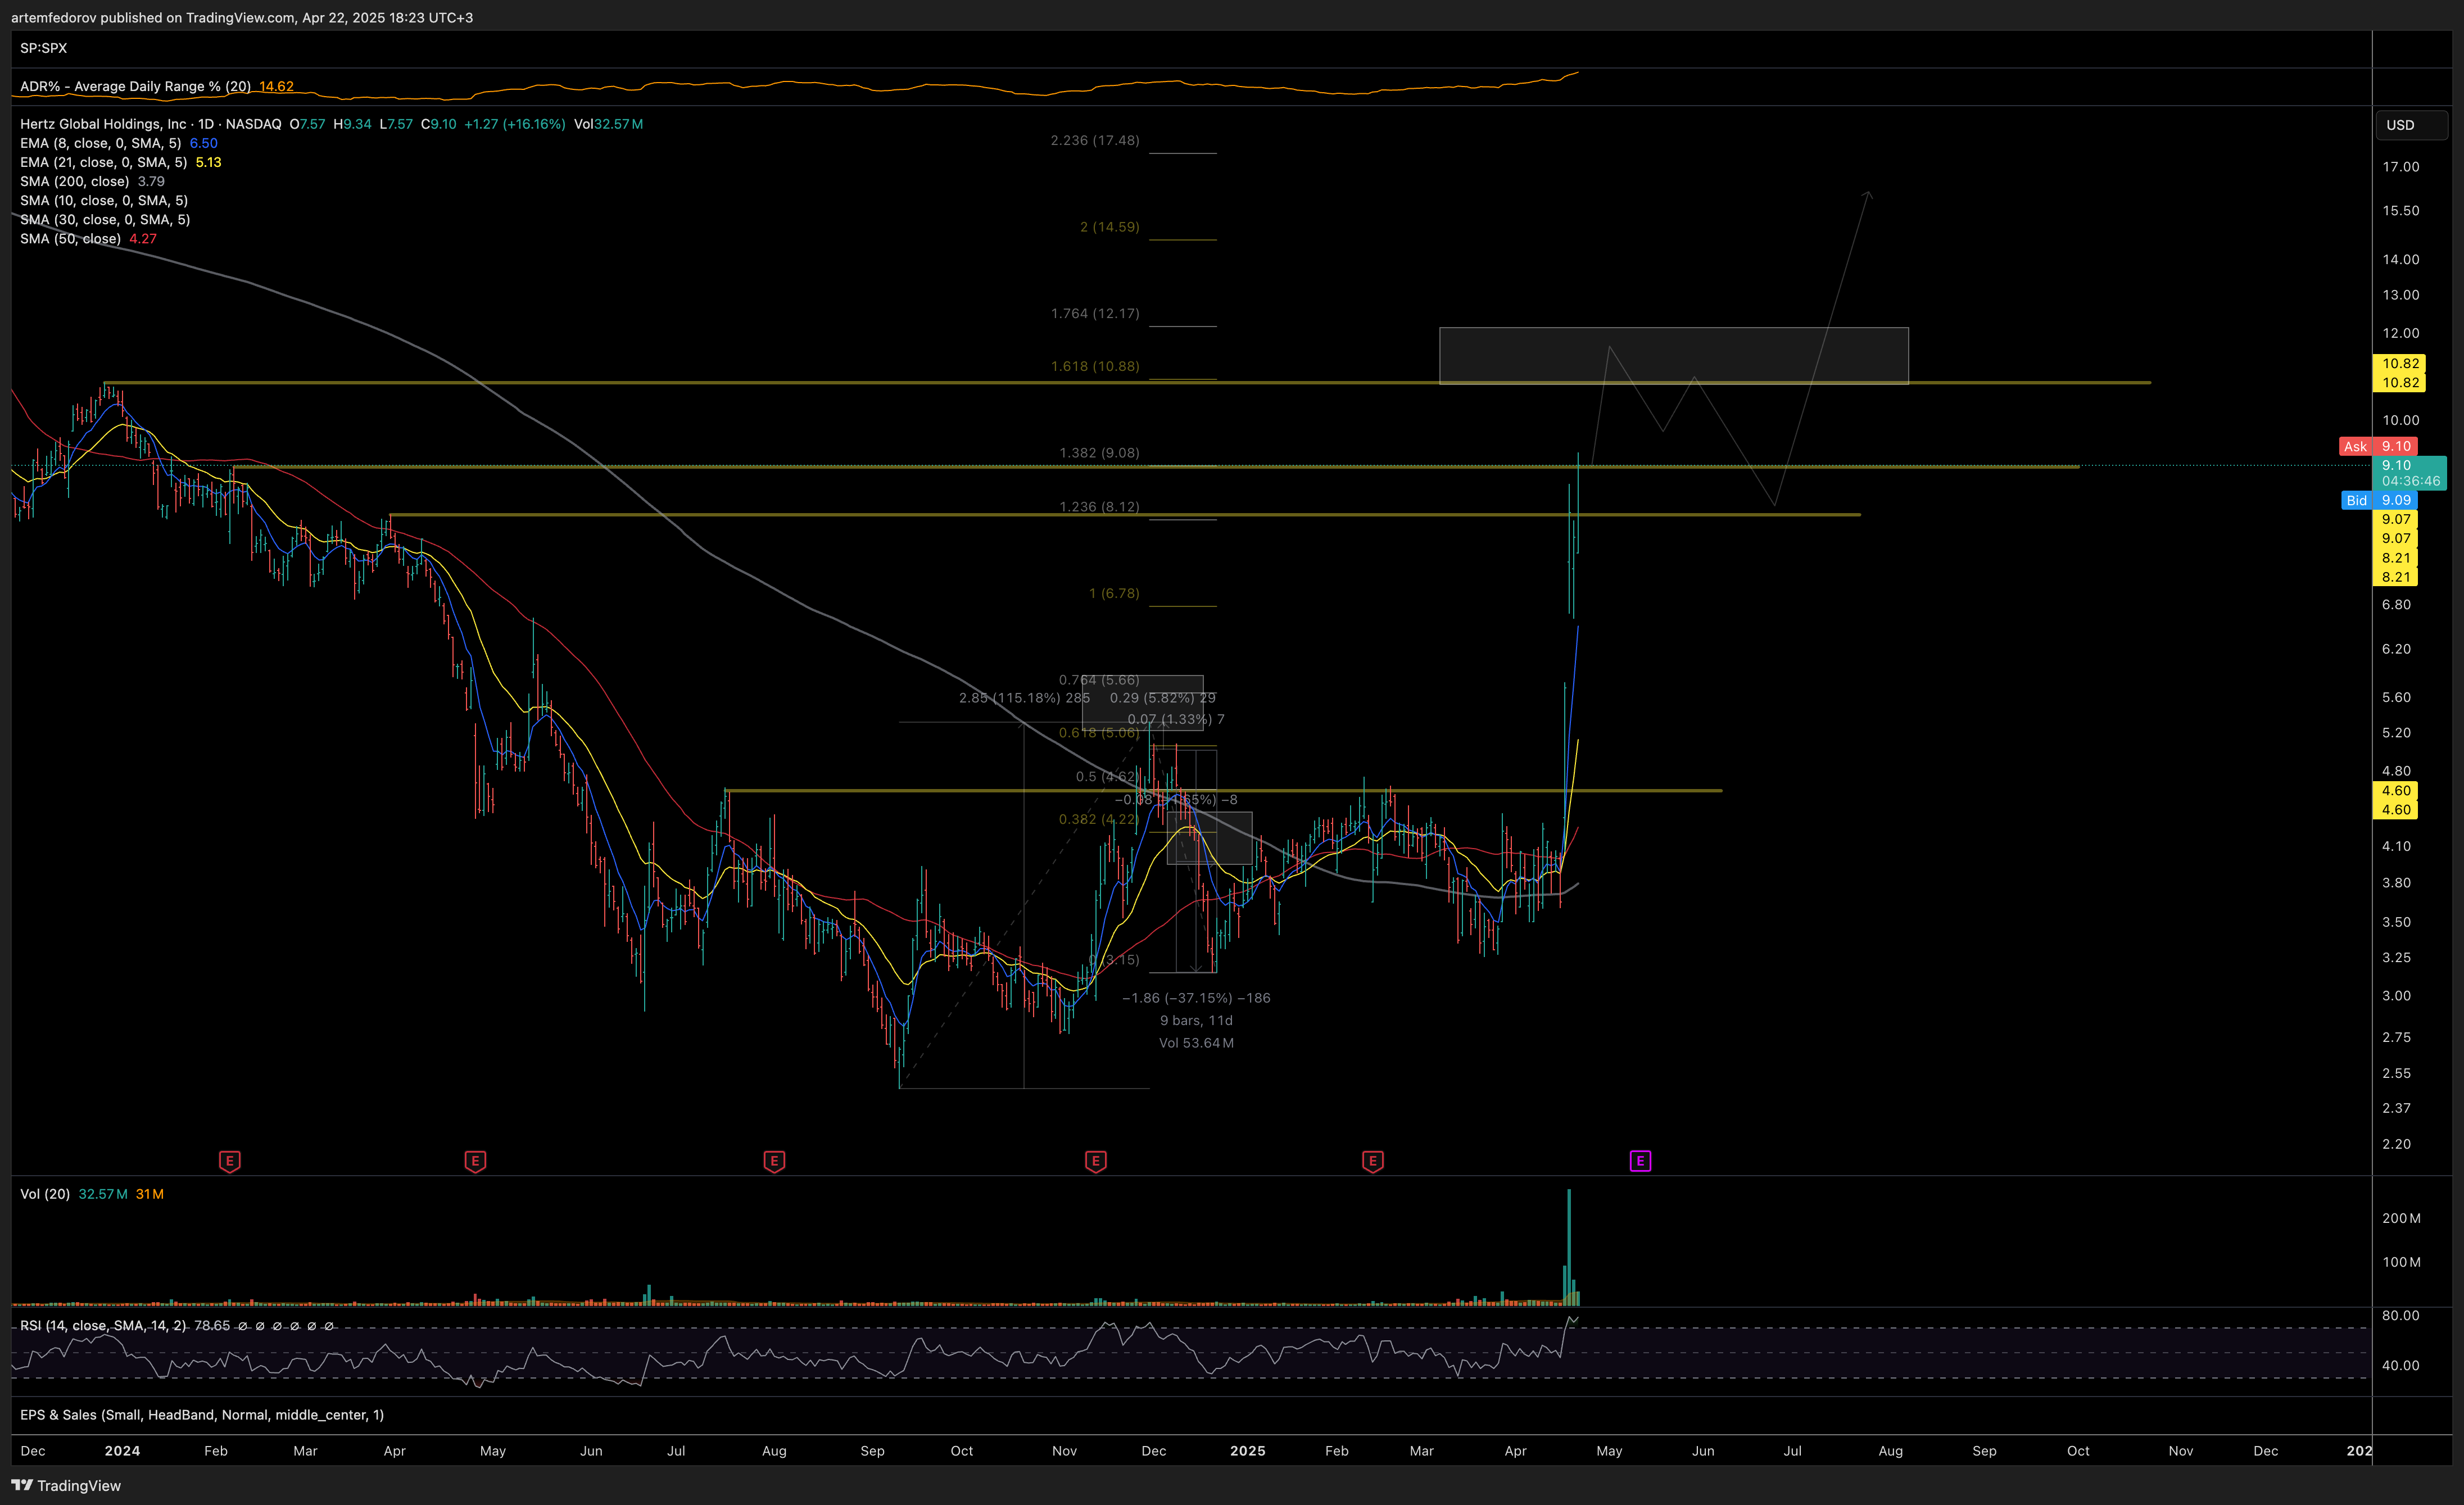
Task: Click the TradingView logo at bottom left
Action: point(66,1485)
